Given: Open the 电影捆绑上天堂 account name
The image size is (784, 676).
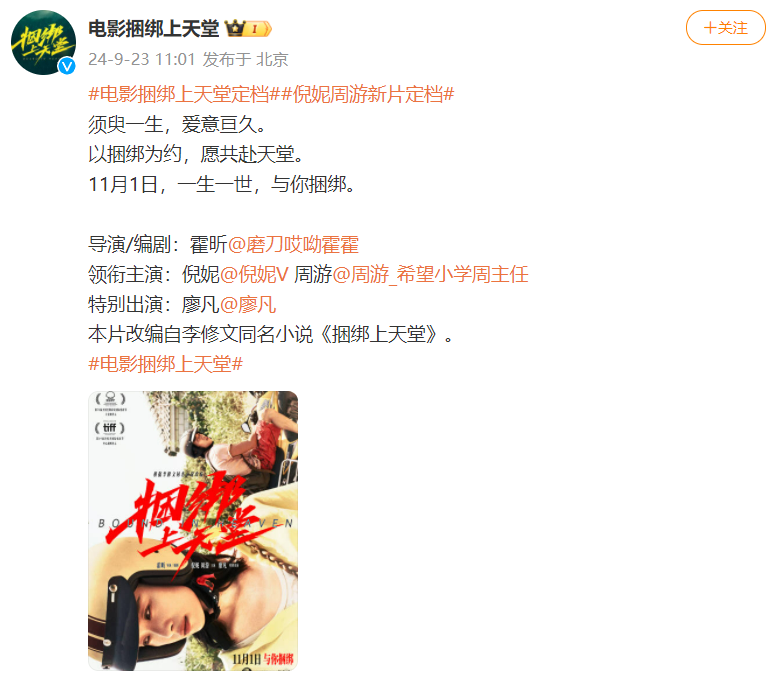Looking at the screenshot, I should pyautogui.click(x=154, y=28).
